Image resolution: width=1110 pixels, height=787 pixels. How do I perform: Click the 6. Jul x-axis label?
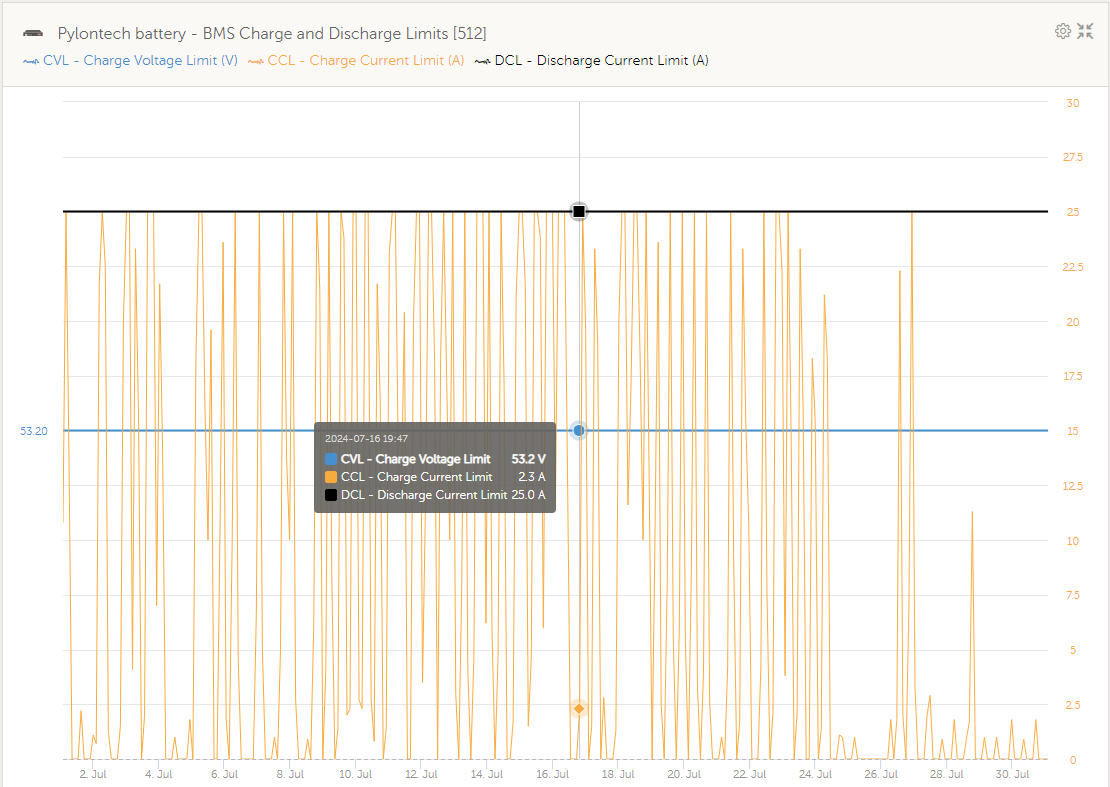tap(224, 774)
